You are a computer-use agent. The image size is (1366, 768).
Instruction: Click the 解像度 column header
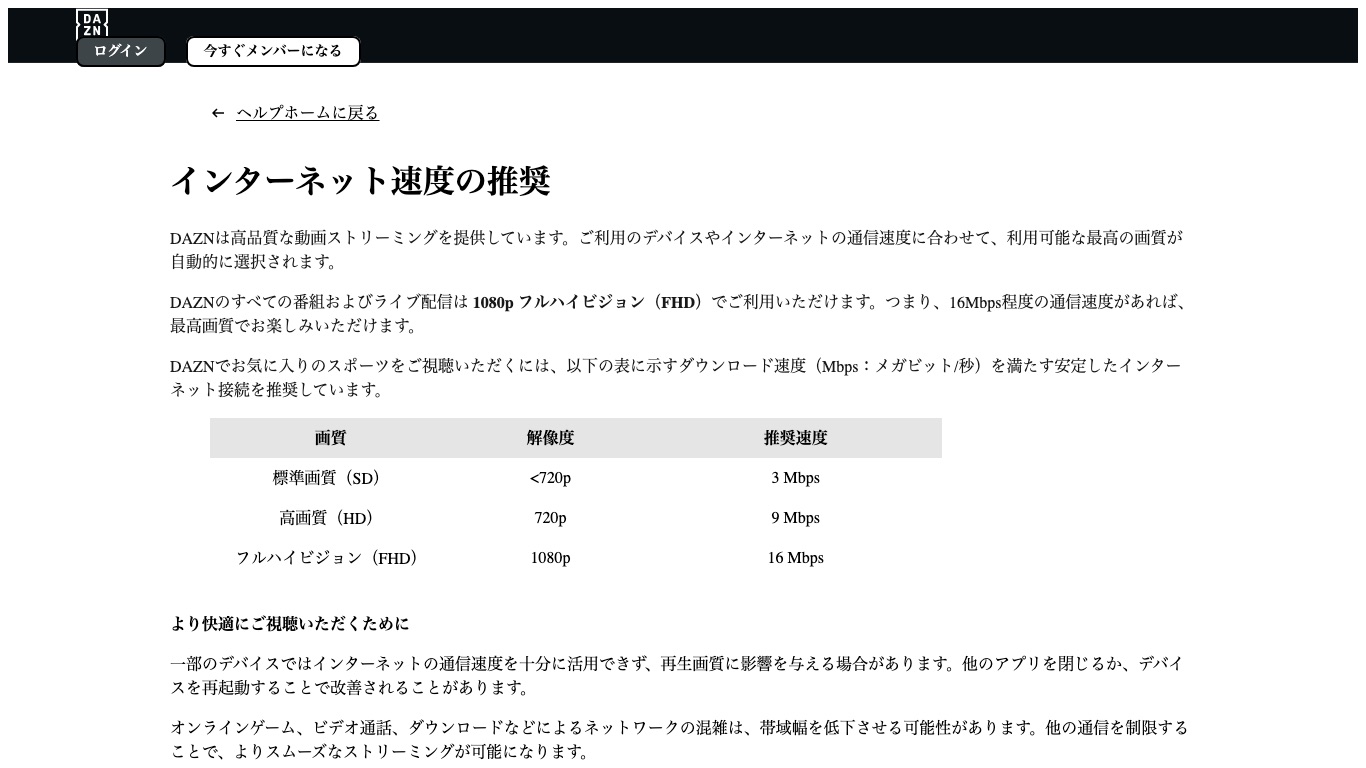pyautogui.click(x=550, y=438)
